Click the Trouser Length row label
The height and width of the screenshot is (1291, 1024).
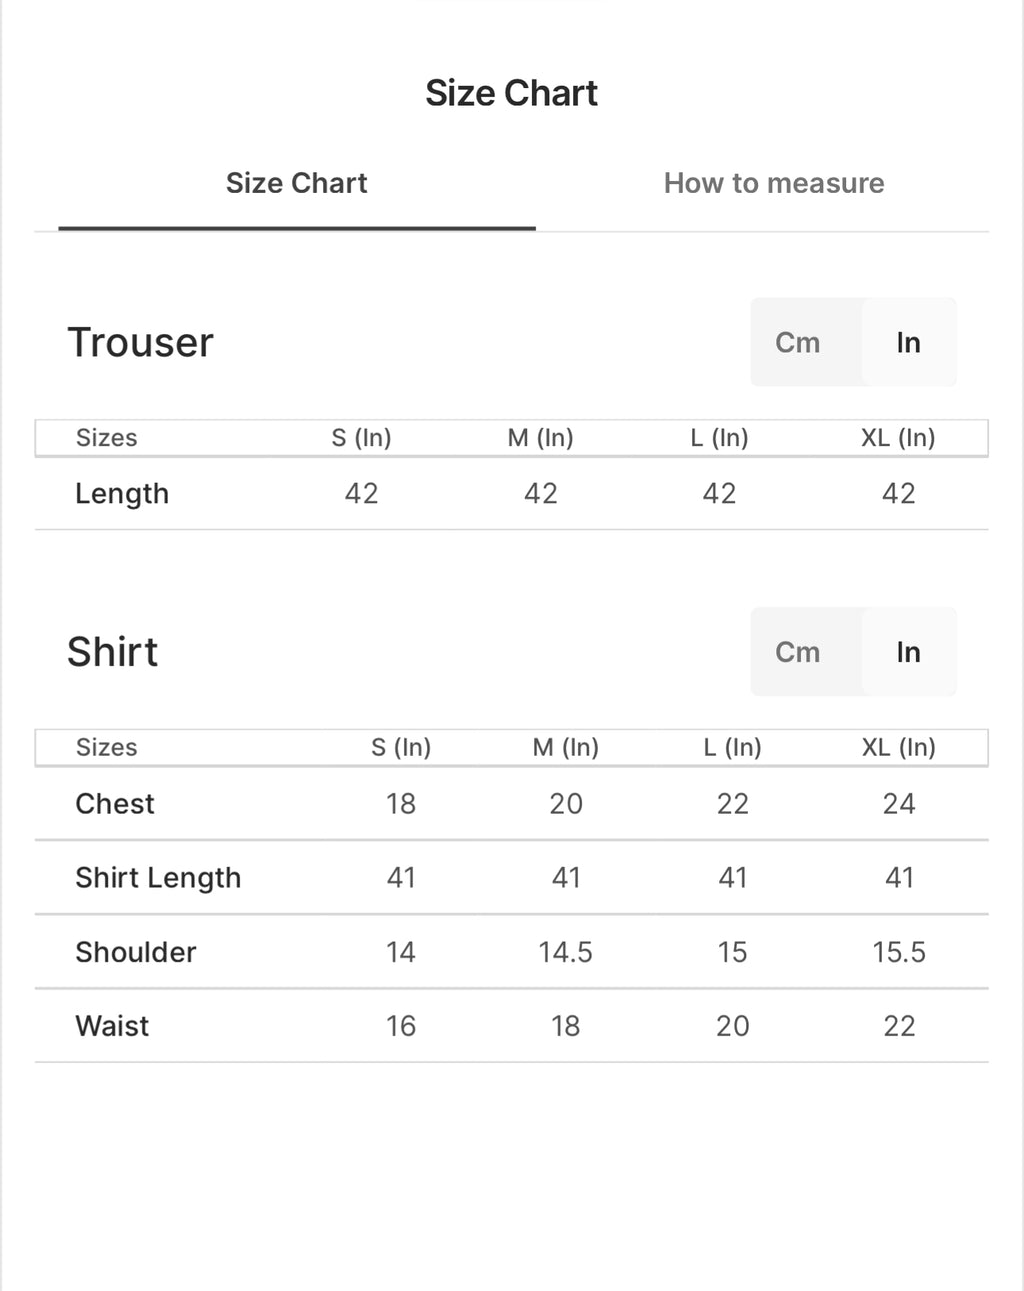coord(122,494)
